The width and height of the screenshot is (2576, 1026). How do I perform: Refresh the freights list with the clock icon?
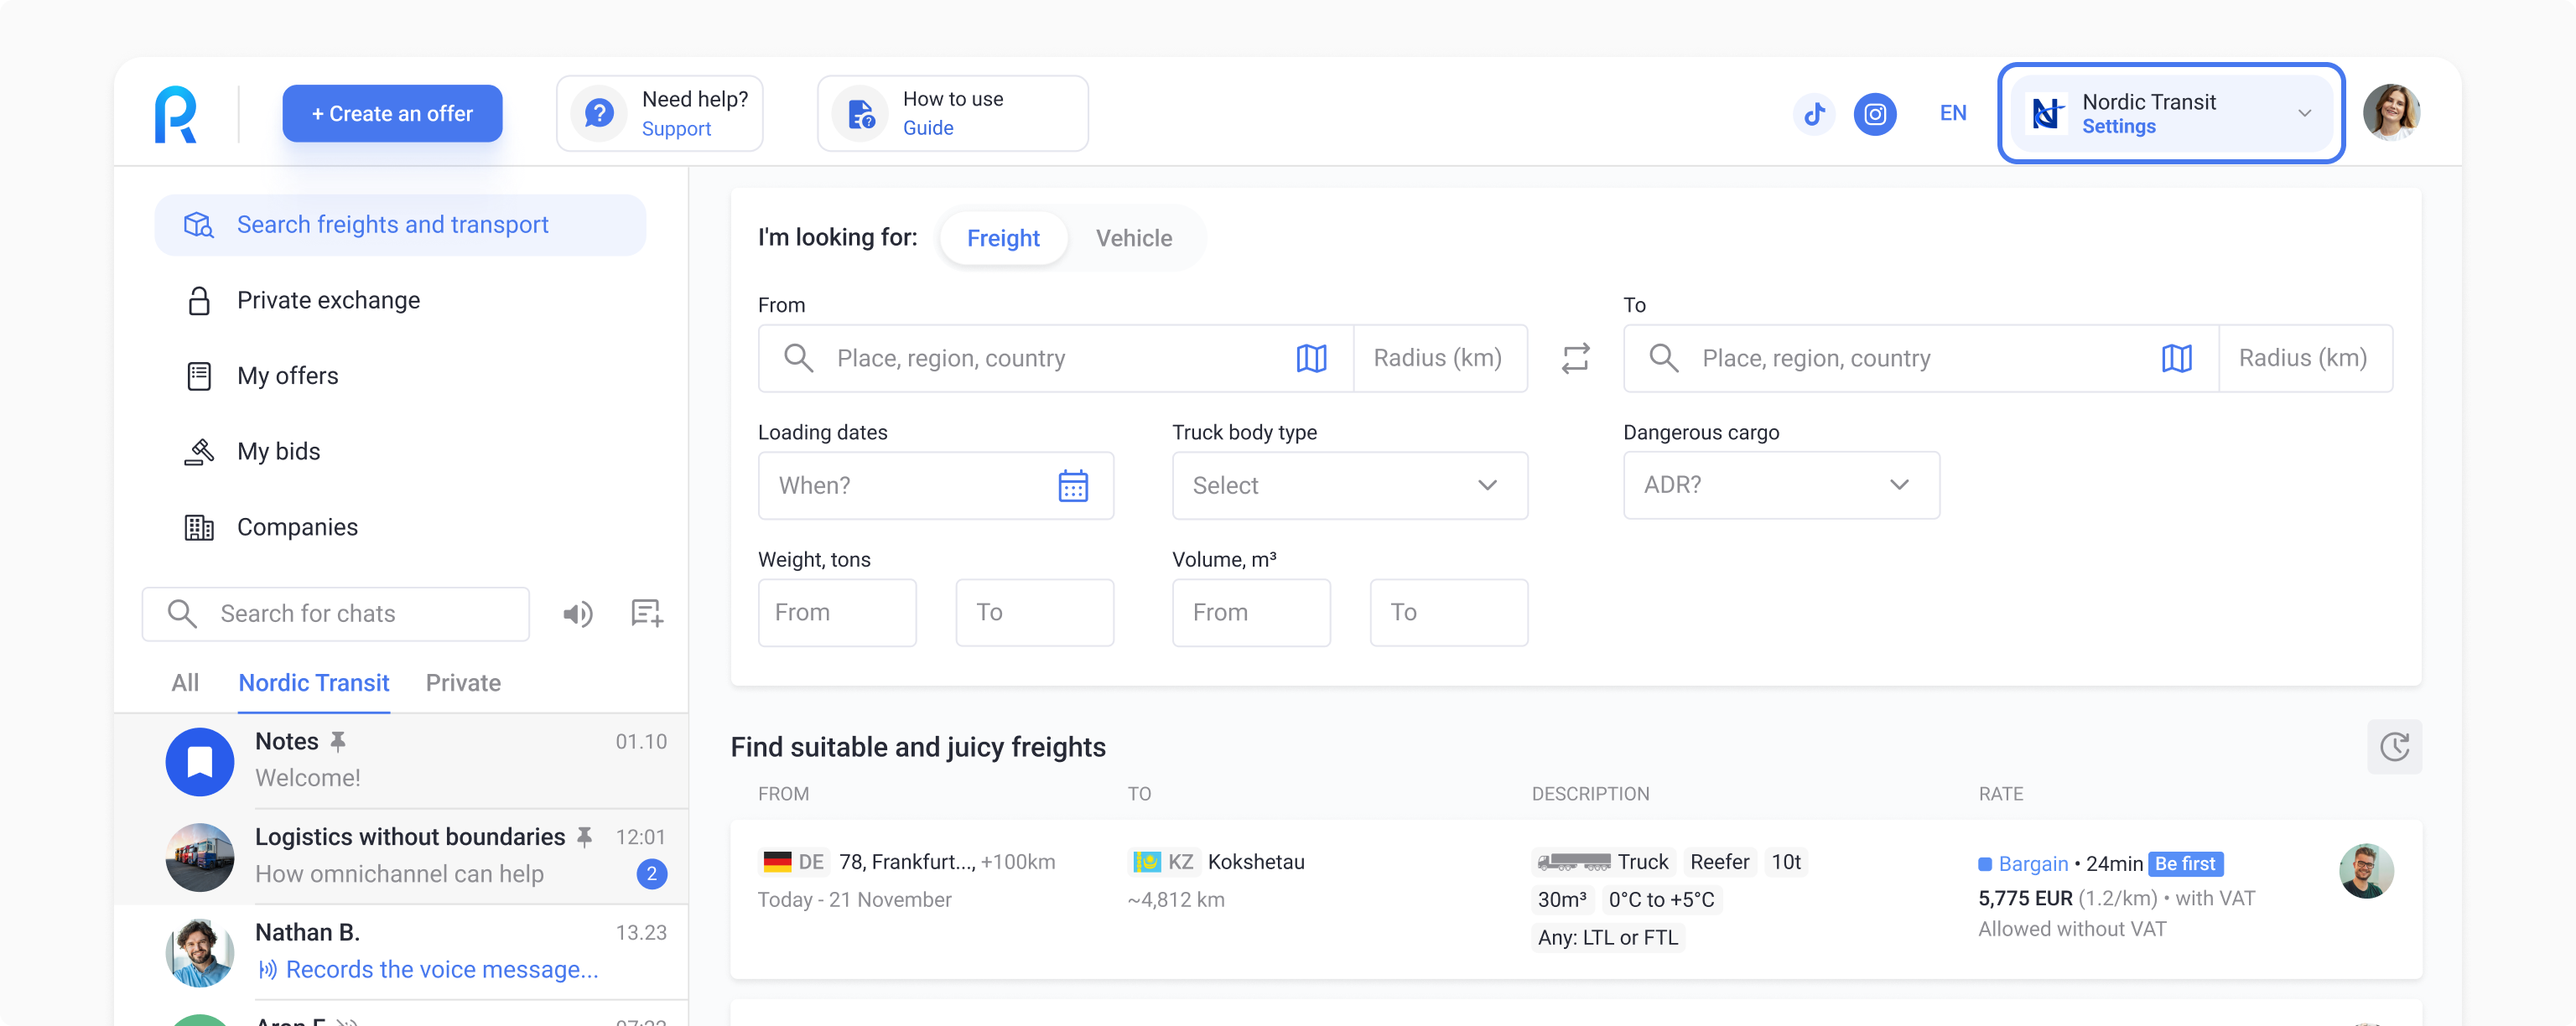(x=2394, y=747)
